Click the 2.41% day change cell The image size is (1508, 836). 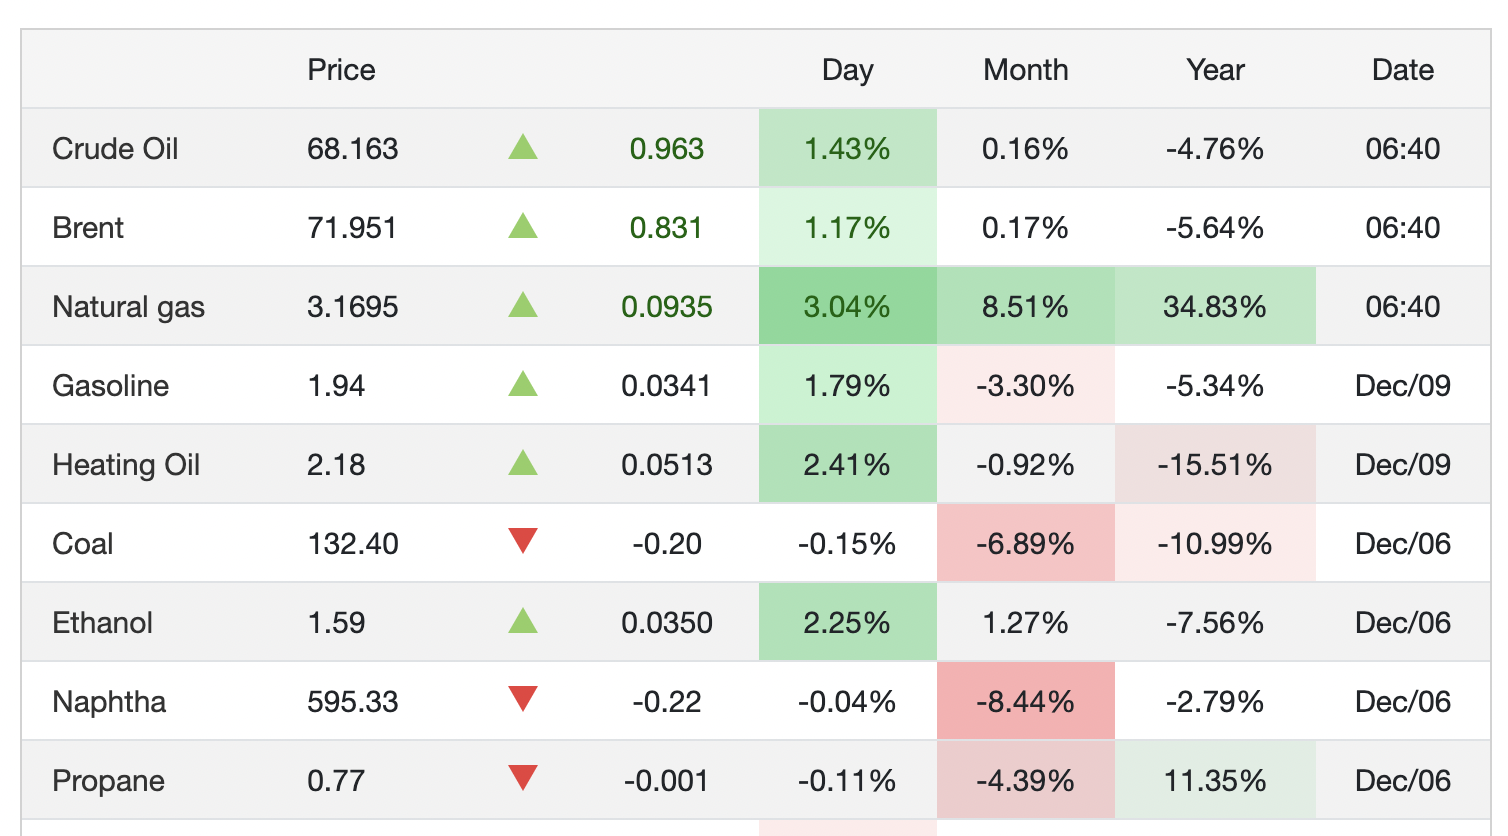pyautogui.click(x=847, y=464)
